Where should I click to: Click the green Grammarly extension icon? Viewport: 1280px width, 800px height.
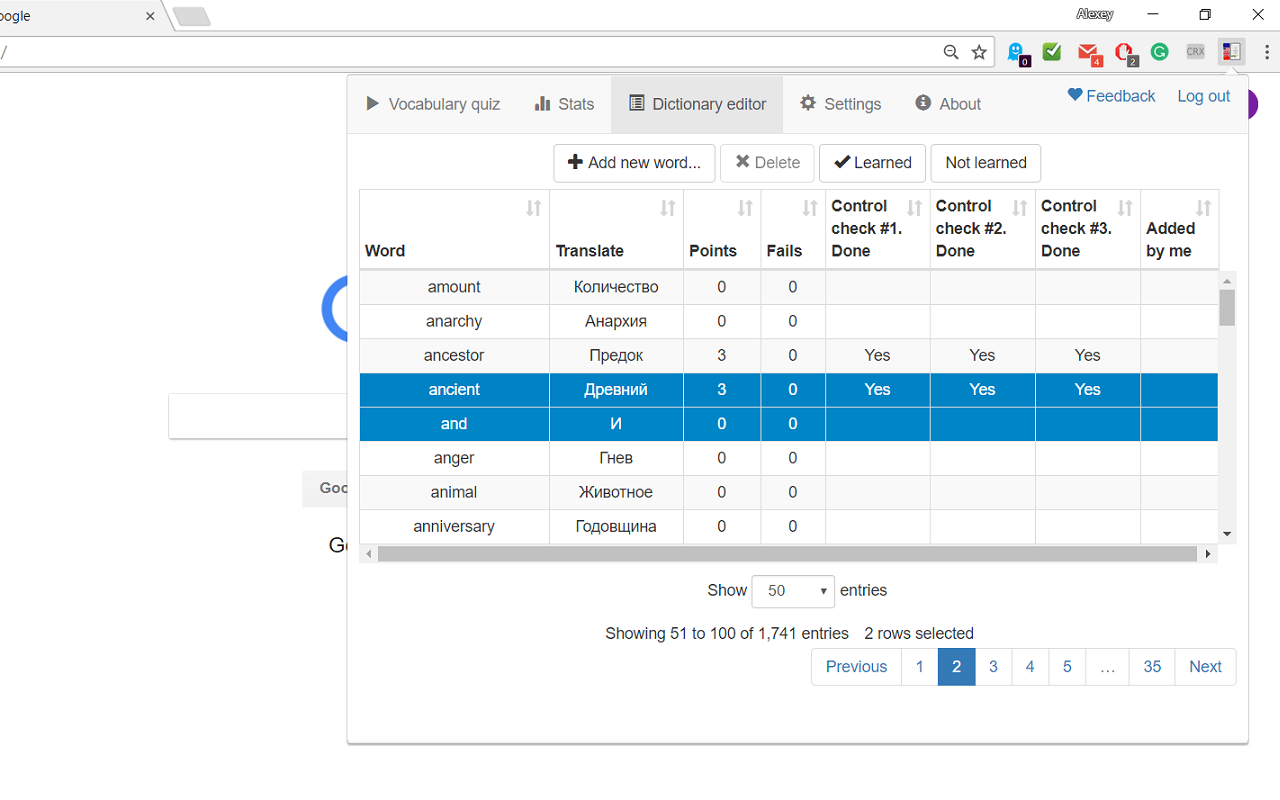click(1159, 52)
